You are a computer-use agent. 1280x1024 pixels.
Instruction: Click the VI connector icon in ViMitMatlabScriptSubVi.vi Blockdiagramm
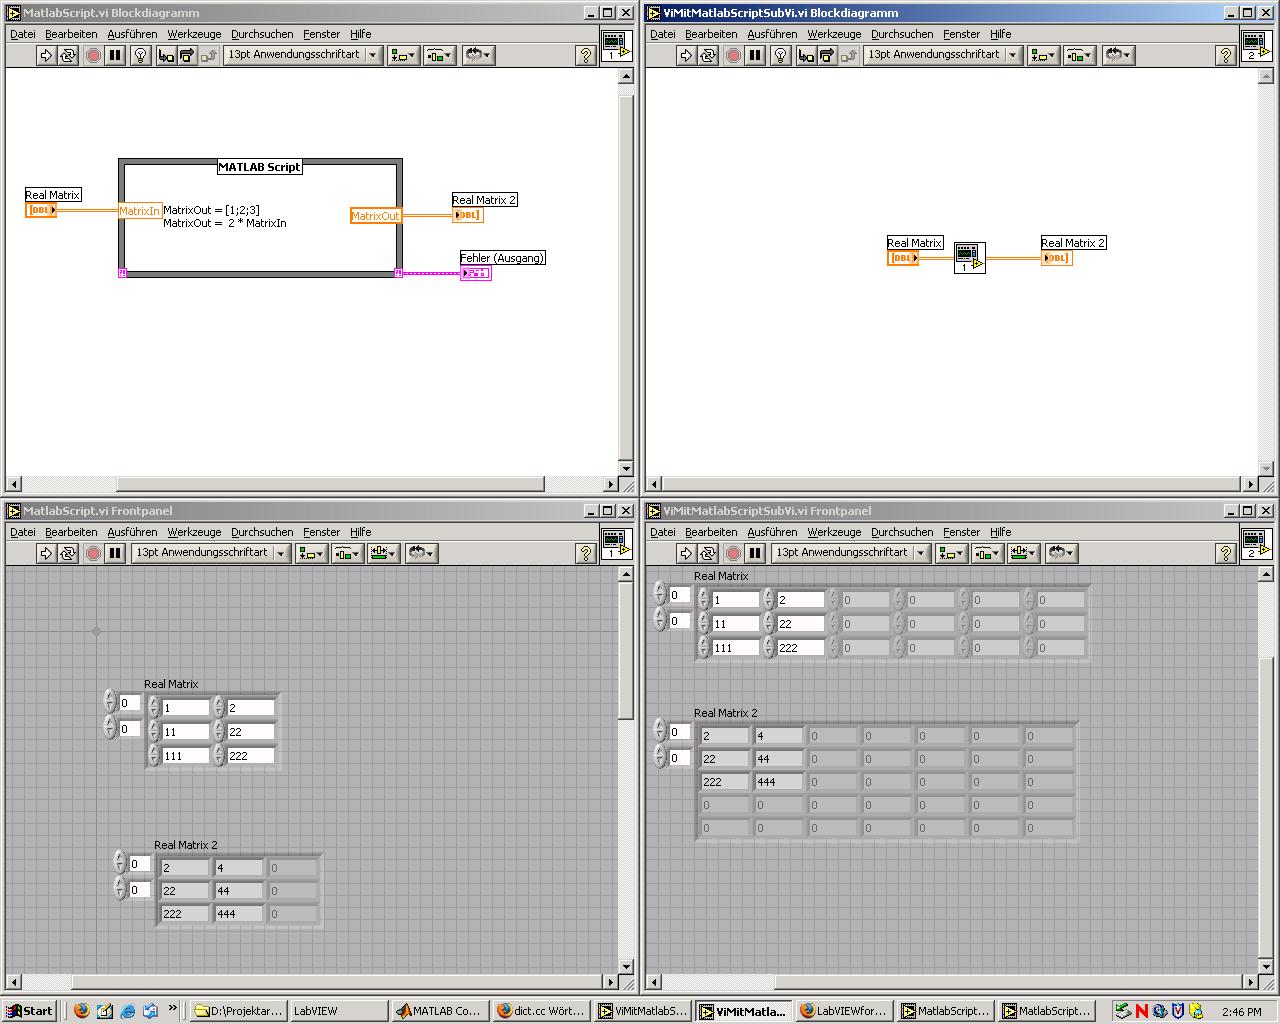click(1256, 46)
